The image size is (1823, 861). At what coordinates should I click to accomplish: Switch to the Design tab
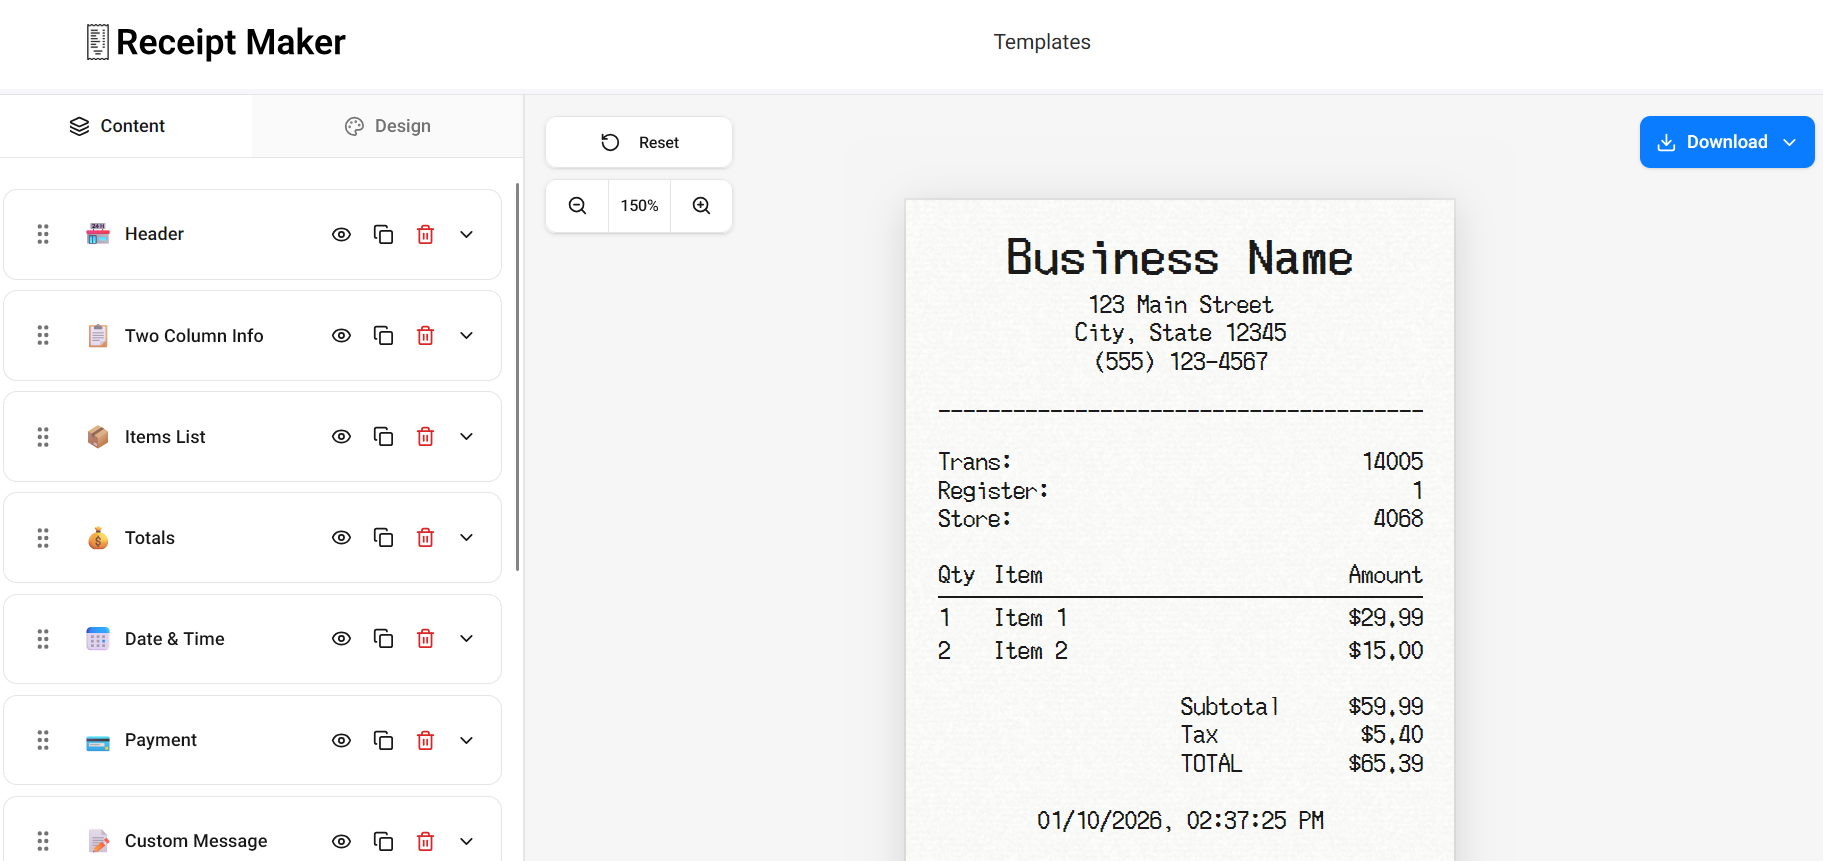coord(388,126)
